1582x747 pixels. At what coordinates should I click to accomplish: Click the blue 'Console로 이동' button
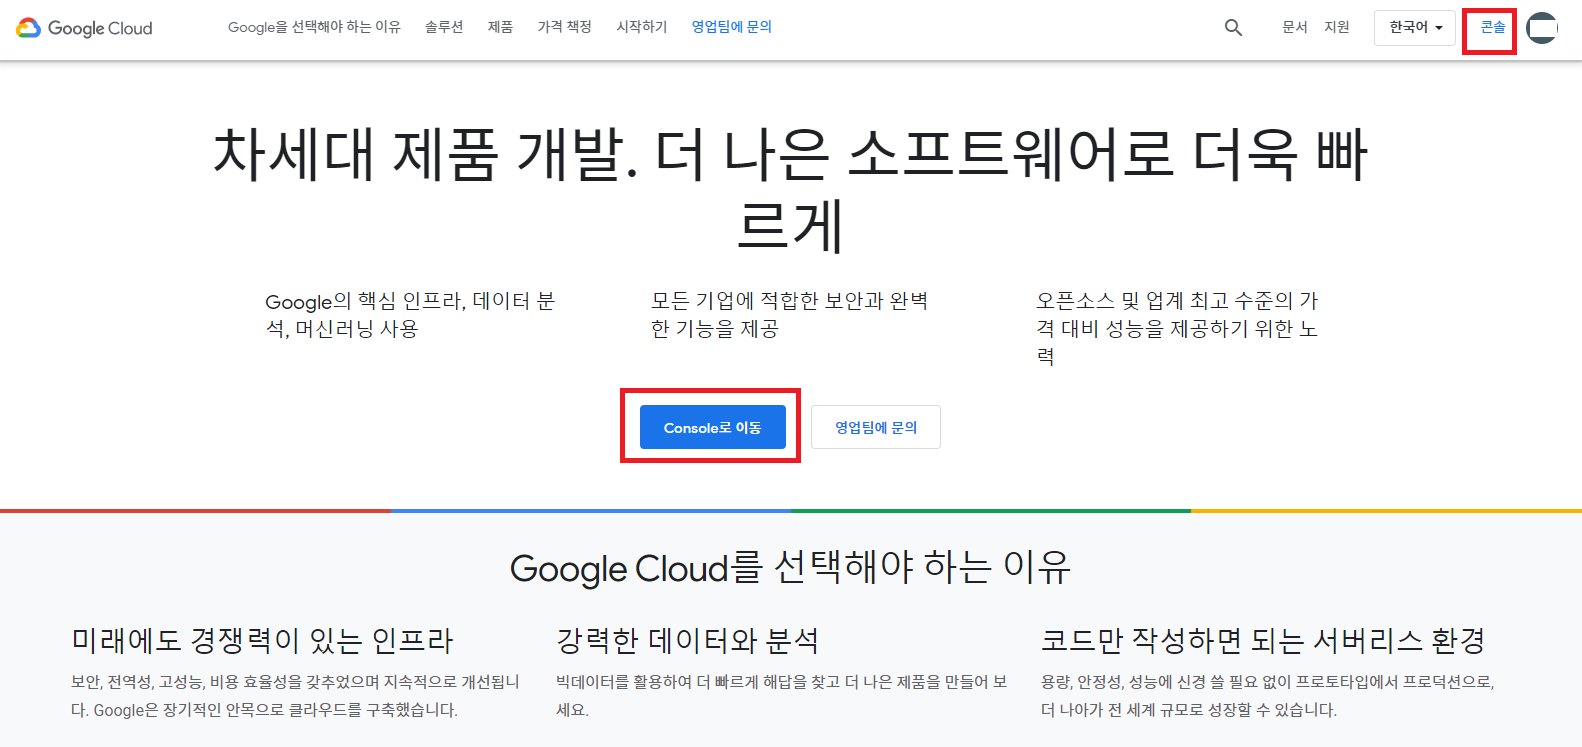pos(712,427)
